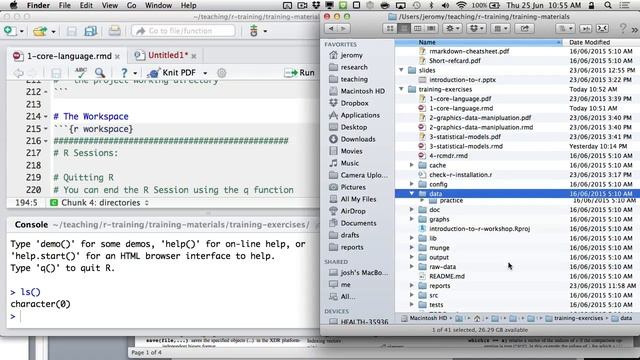Open the View menu

(110, 5)
